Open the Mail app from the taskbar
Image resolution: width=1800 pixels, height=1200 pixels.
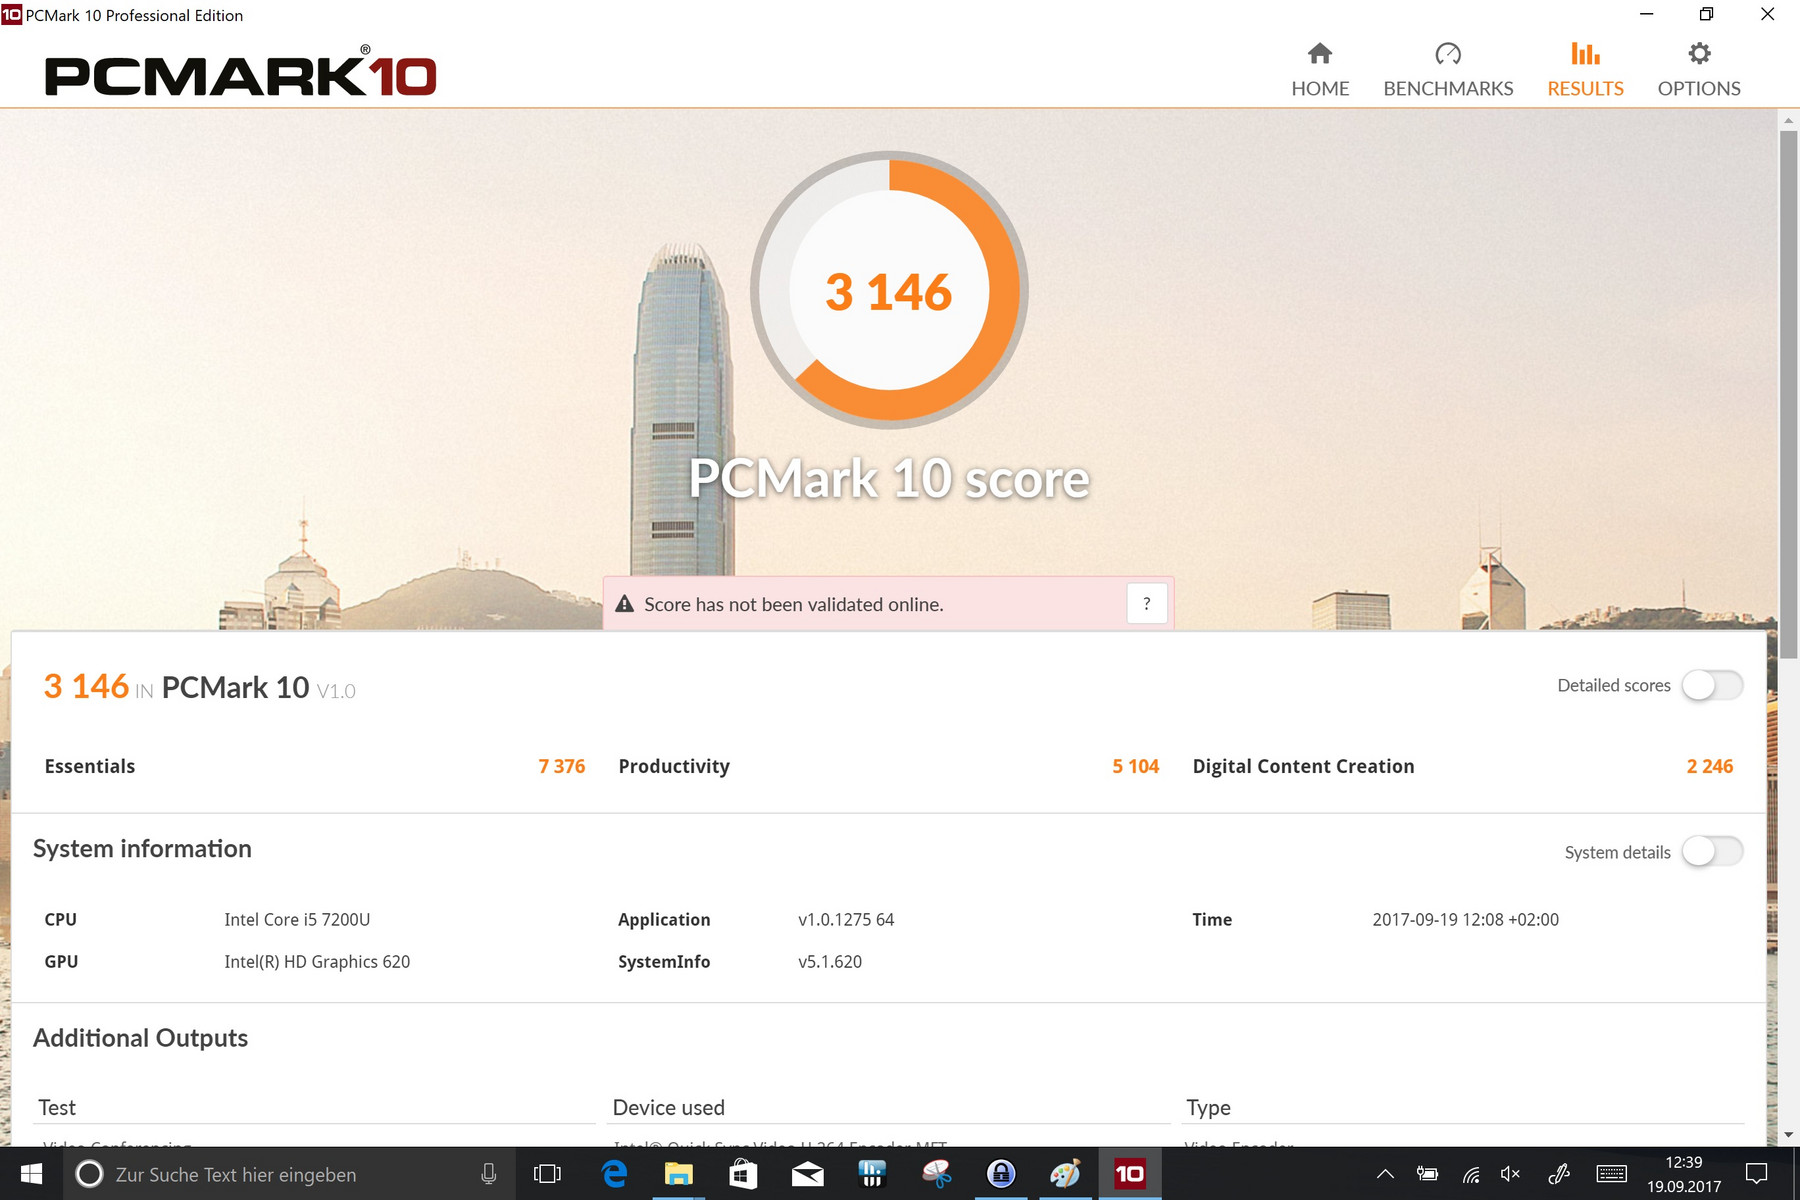tap(808, 1174)
